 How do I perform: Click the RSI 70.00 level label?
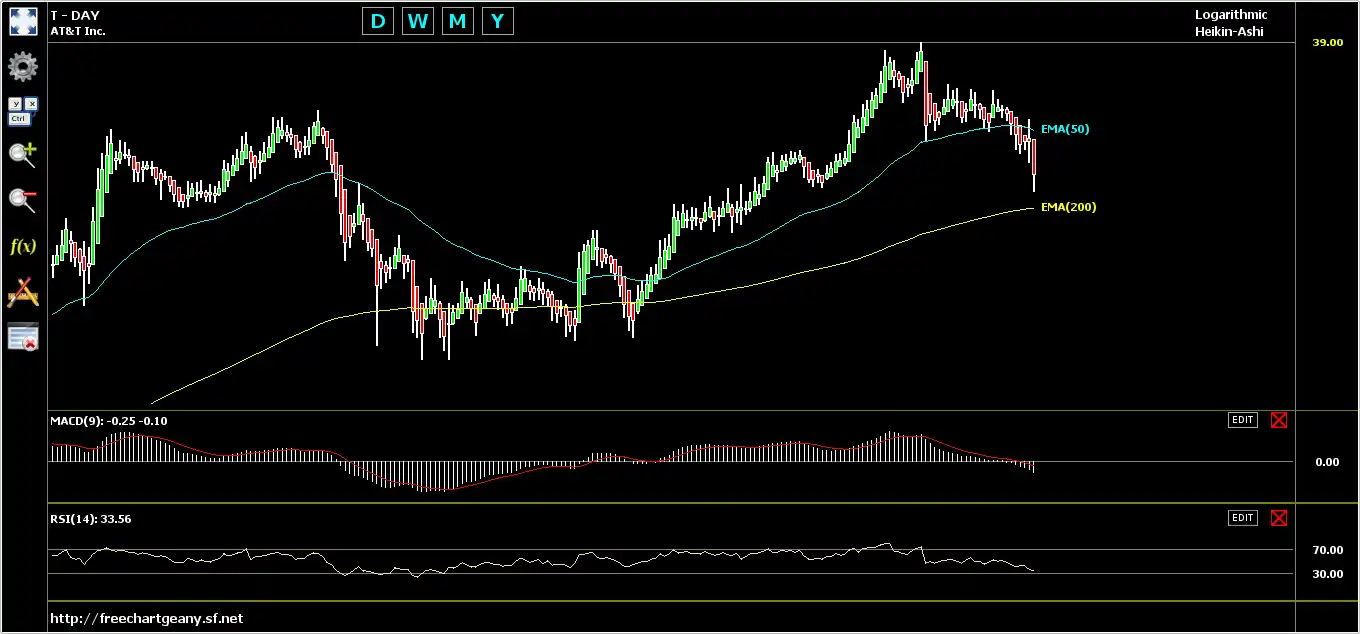(x=1327, y=550)
